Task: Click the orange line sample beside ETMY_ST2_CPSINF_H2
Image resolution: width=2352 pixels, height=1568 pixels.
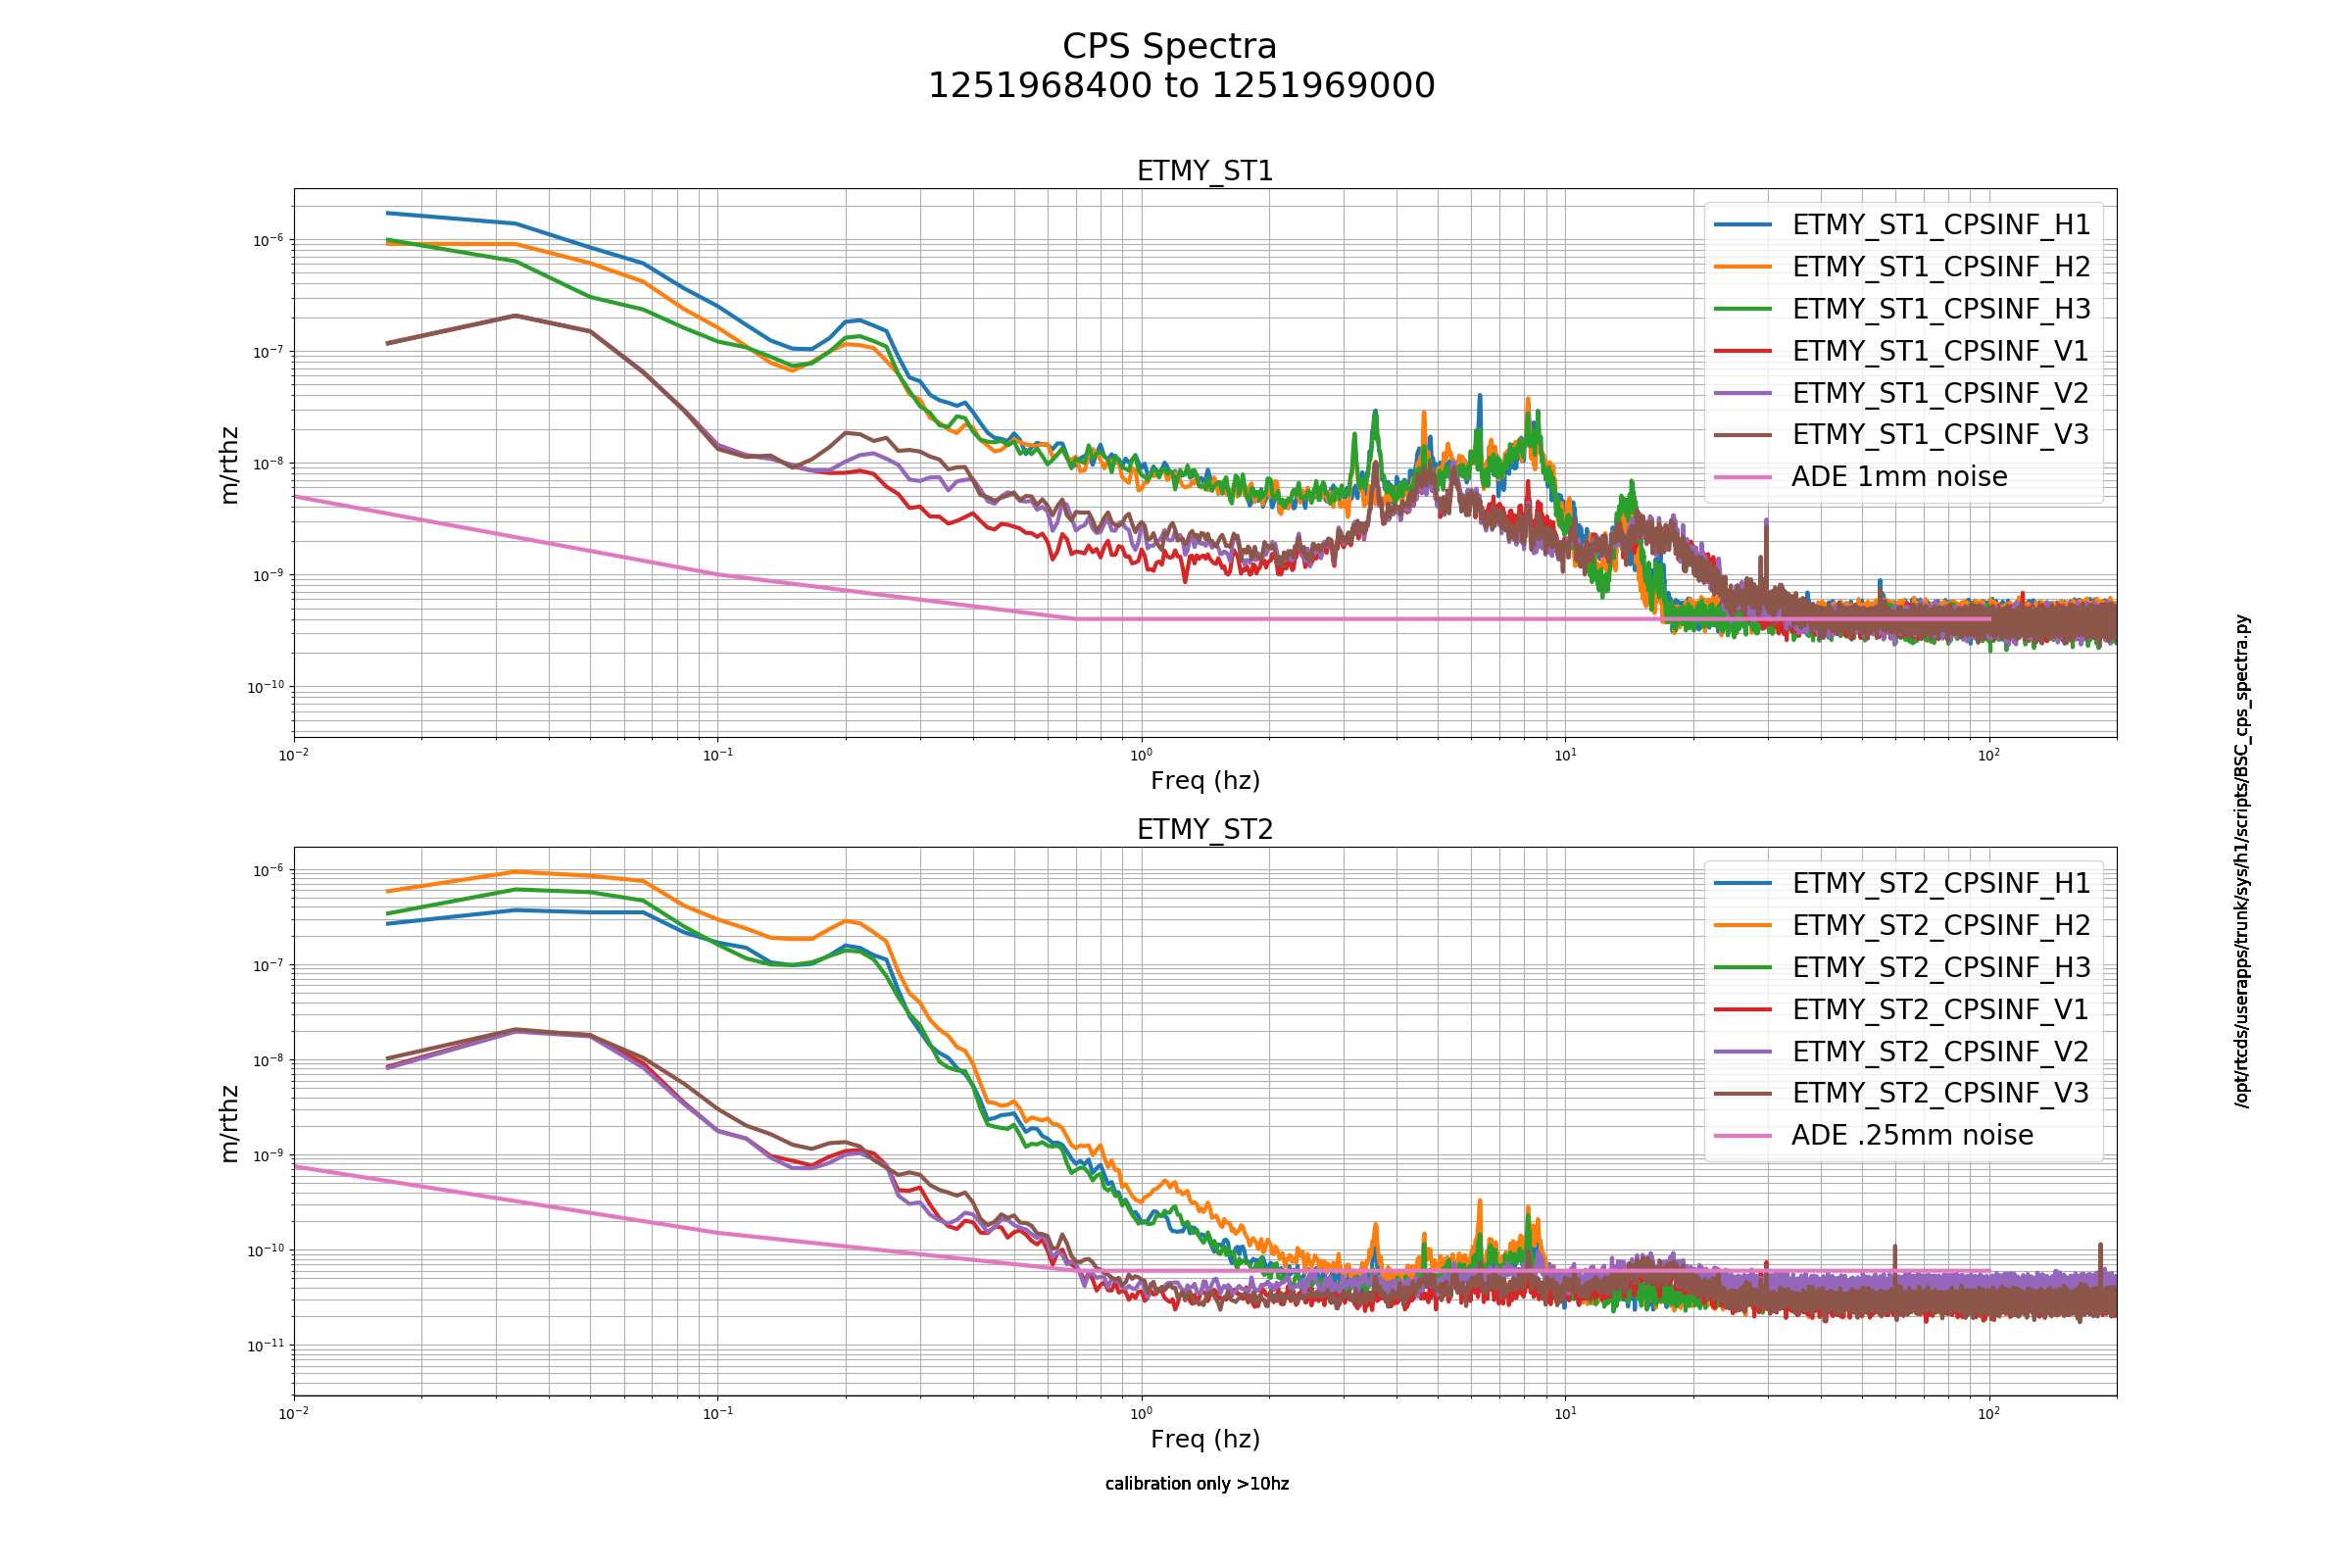Action: tap(1743, 925)
